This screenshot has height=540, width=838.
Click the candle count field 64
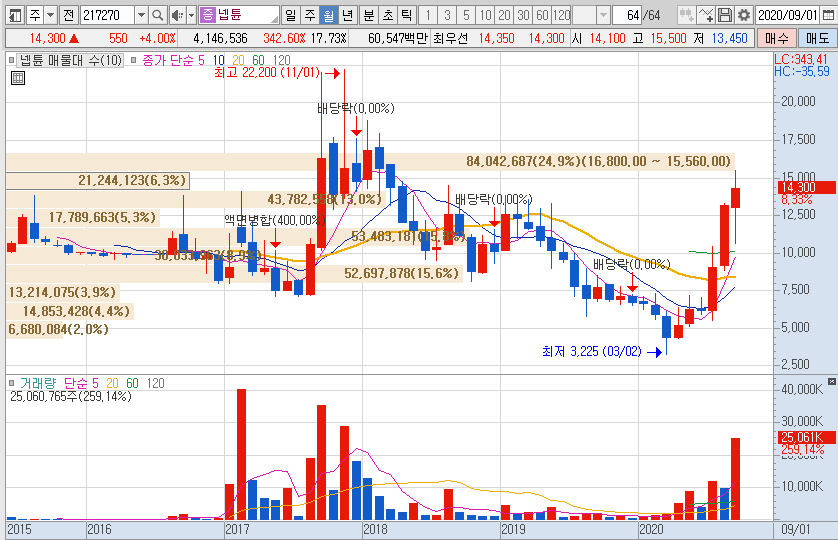point(627,15)
